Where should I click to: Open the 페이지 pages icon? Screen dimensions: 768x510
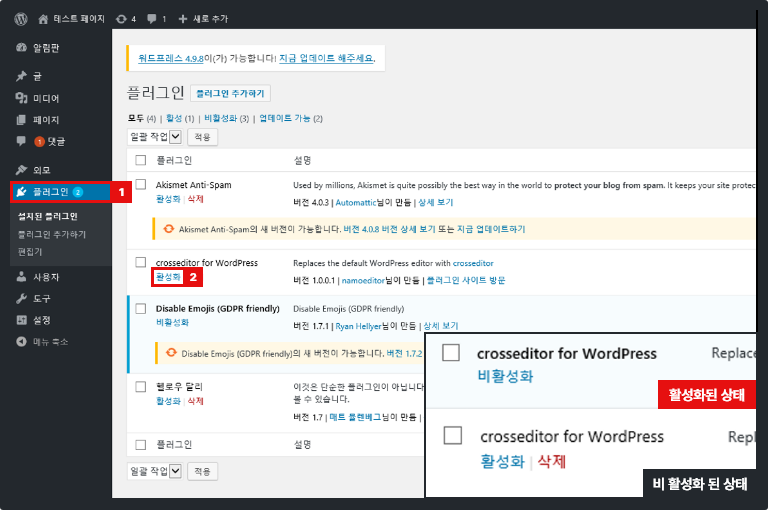pos(21,120)
